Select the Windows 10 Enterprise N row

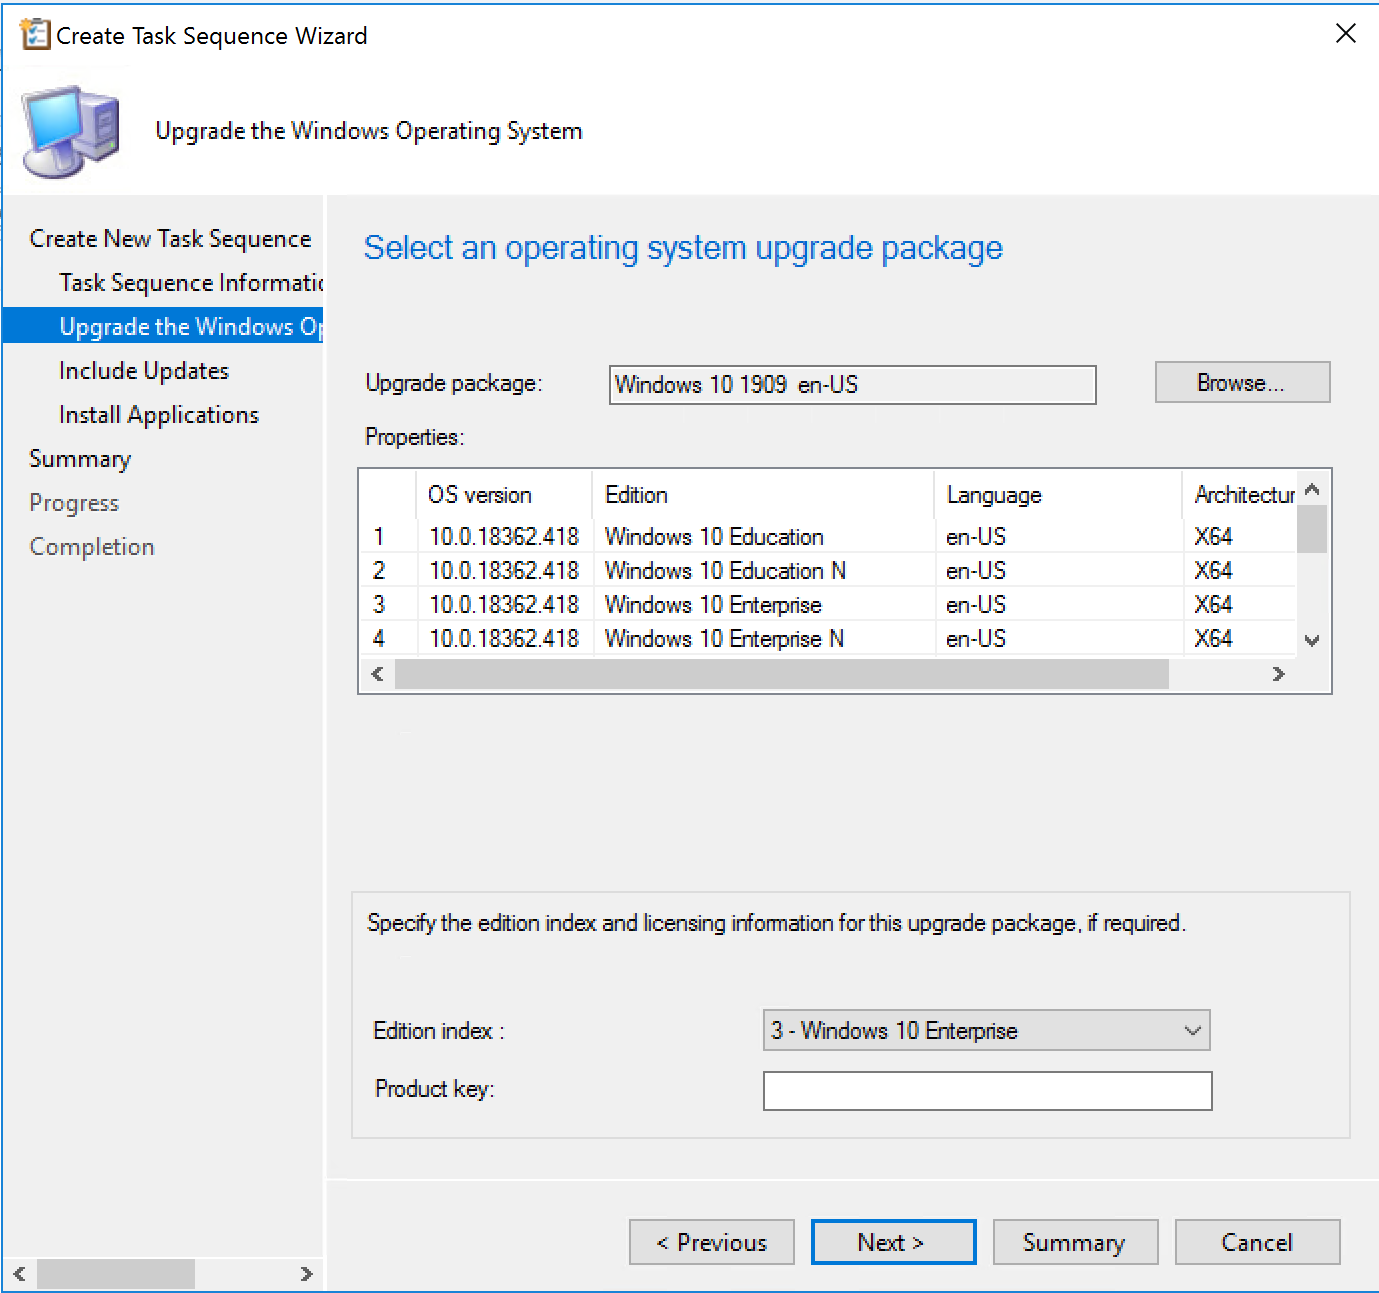[x=828, y=639]
